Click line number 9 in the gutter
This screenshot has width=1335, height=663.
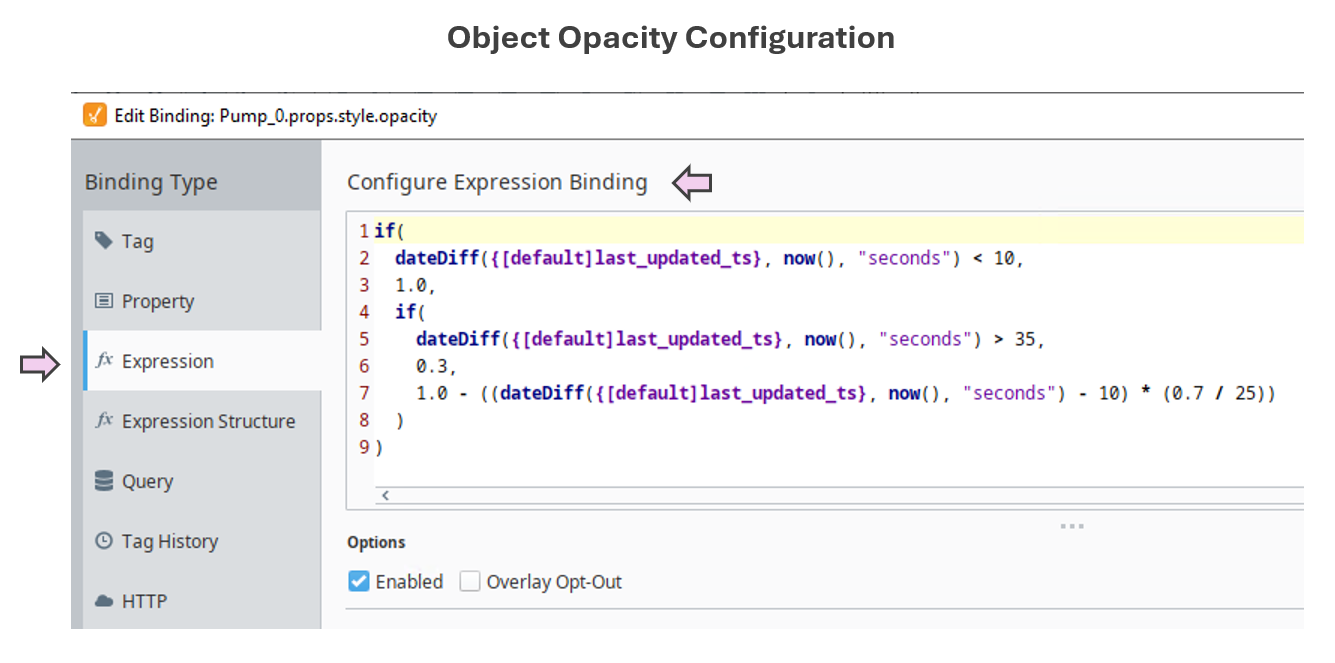point(365,446)
